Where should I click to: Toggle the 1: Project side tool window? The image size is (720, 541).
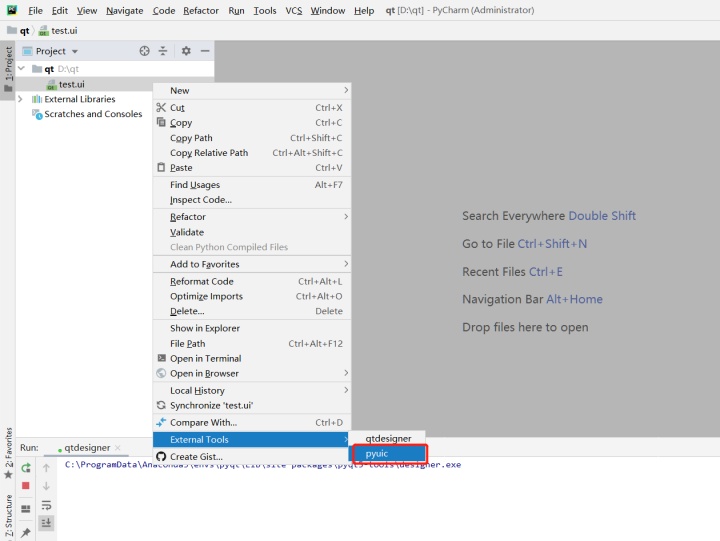tap(8, 69)
